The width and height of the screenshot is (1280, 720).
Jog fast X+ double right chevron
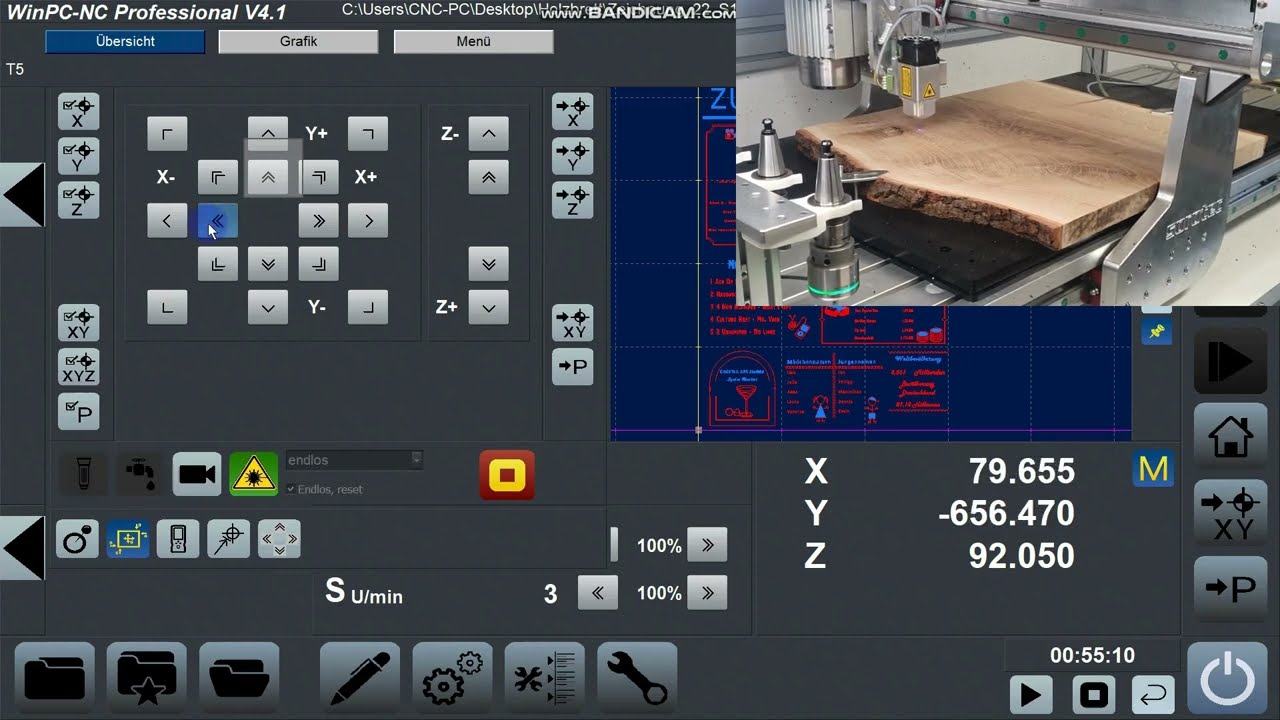point(319,220)
